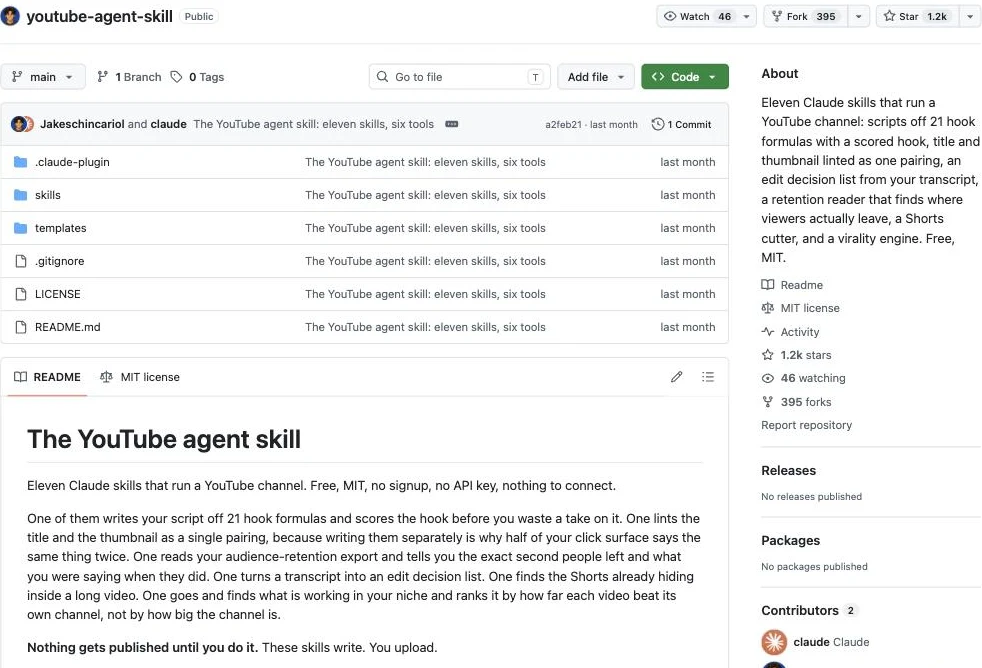The width and height of the screenshot is (982, 668).
Task: Open the latest commit message link
Action: 313,124
